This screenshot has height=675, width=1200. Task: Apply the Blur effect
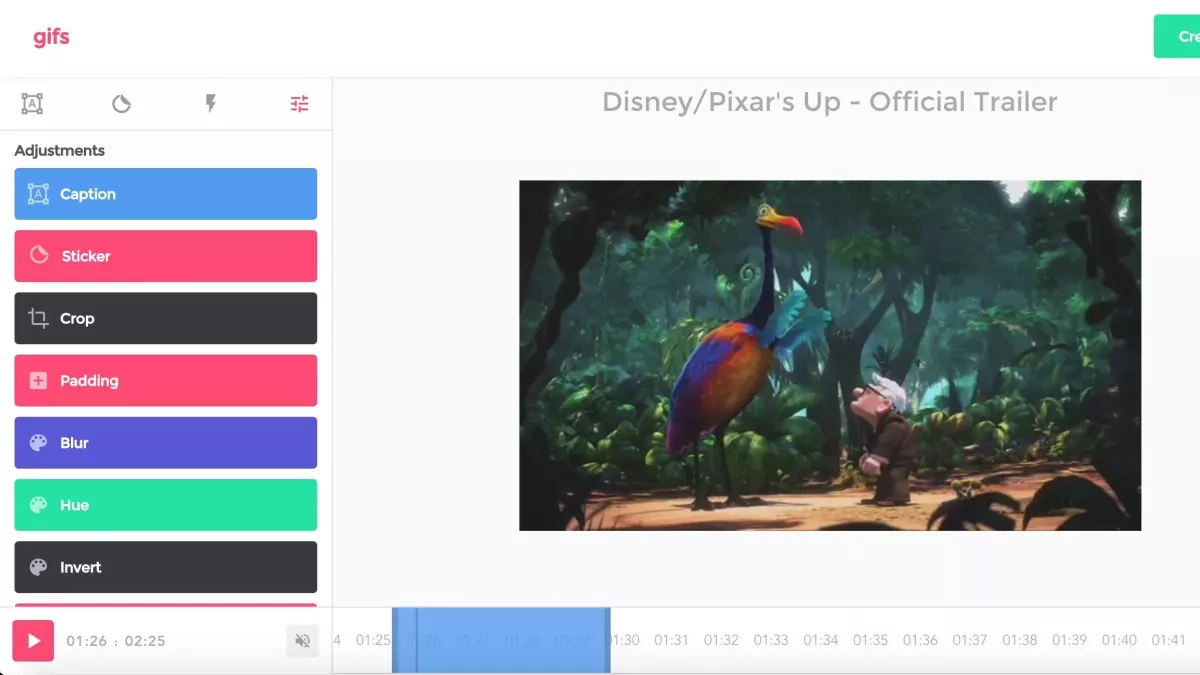166,443
